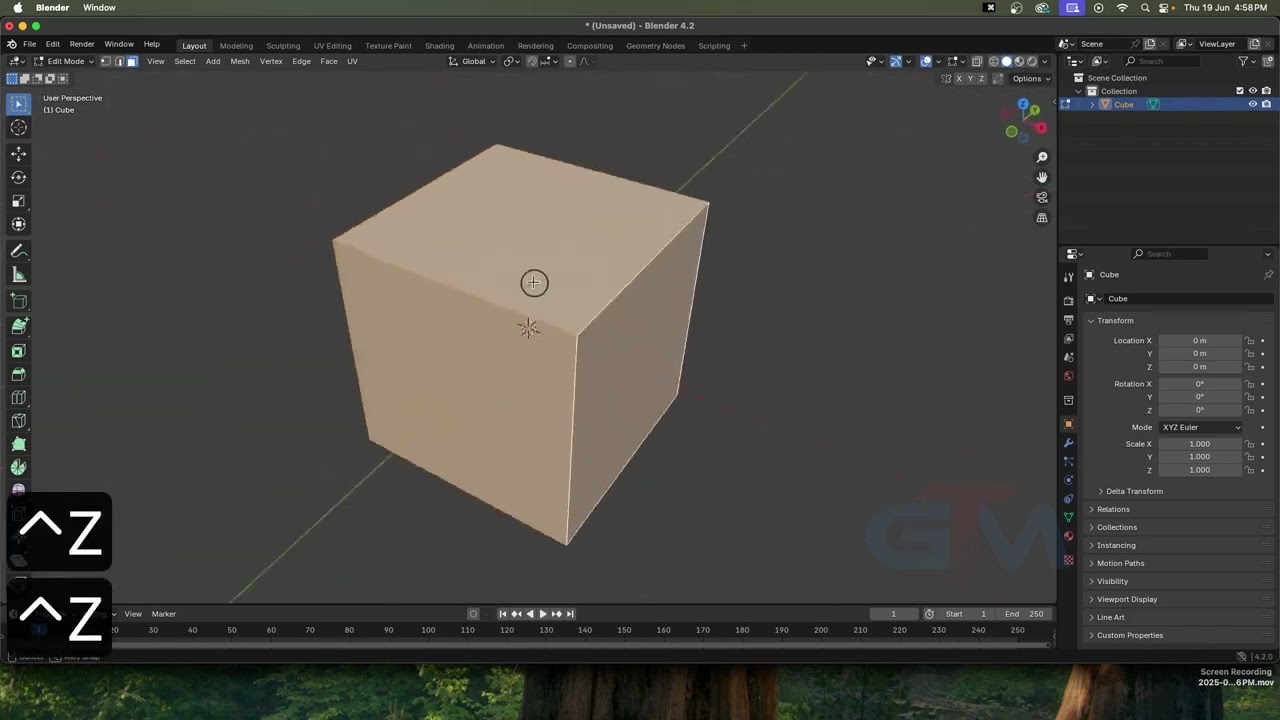
Task: Select the Annotate pencil tool
Action: [x=18, y=251]
